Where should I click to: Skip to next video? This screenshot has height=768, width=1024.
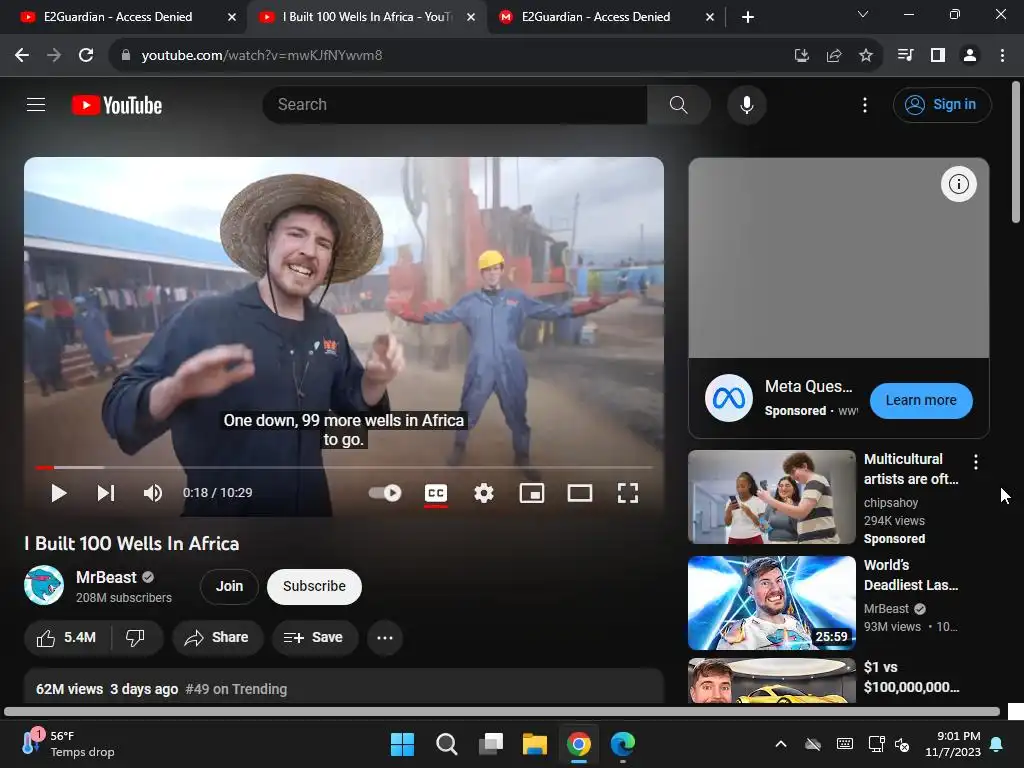point(106,493)
